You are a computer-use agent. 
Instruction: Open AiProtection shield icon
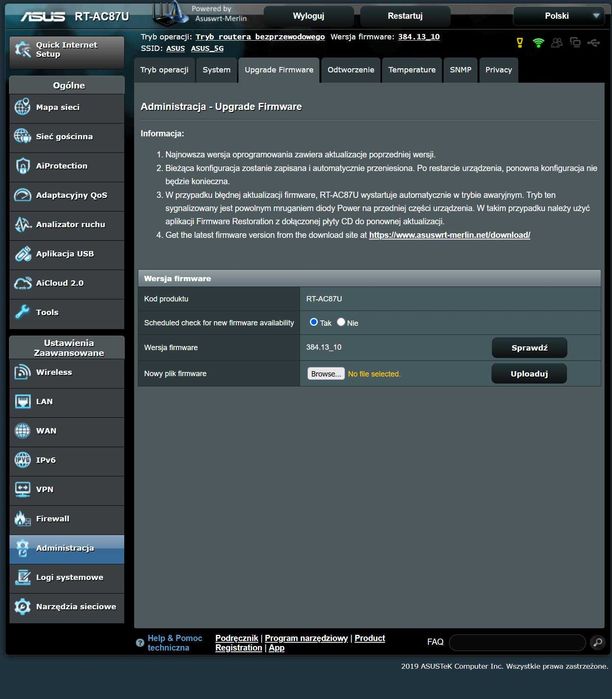pos(22,165)
